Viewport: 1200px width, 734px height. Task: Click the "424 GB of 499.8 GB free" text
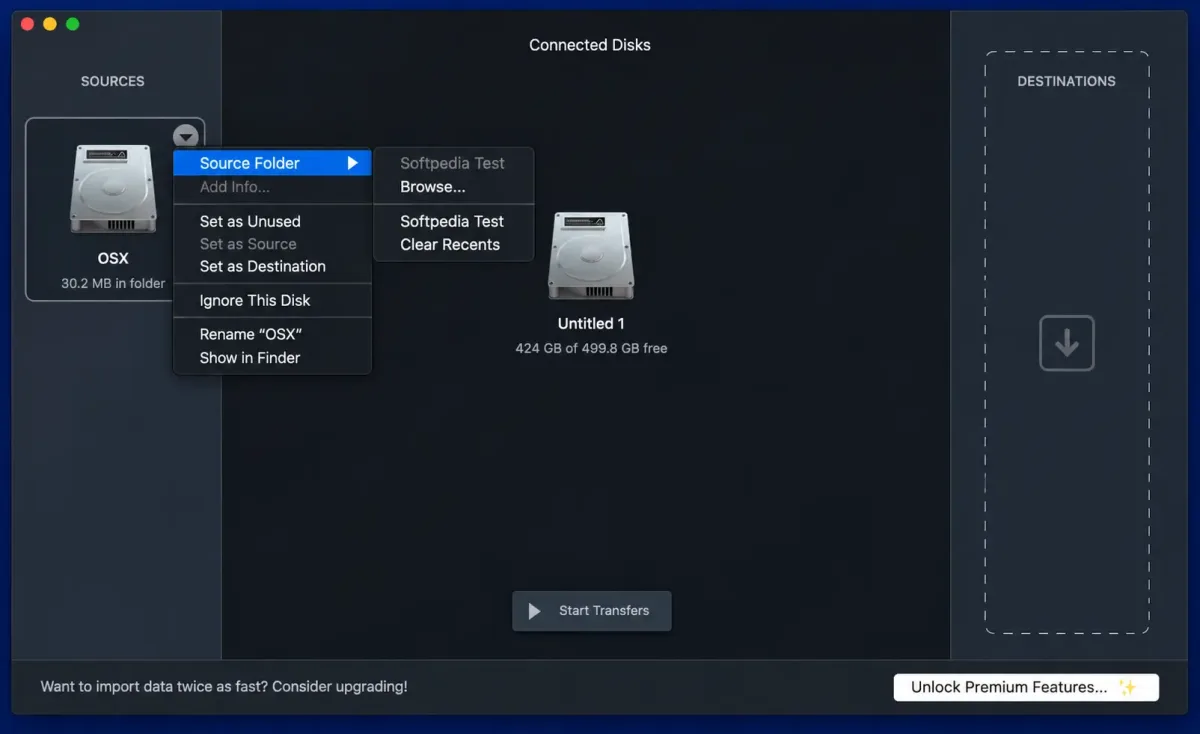pyautogui.click(x=591, y=348)
